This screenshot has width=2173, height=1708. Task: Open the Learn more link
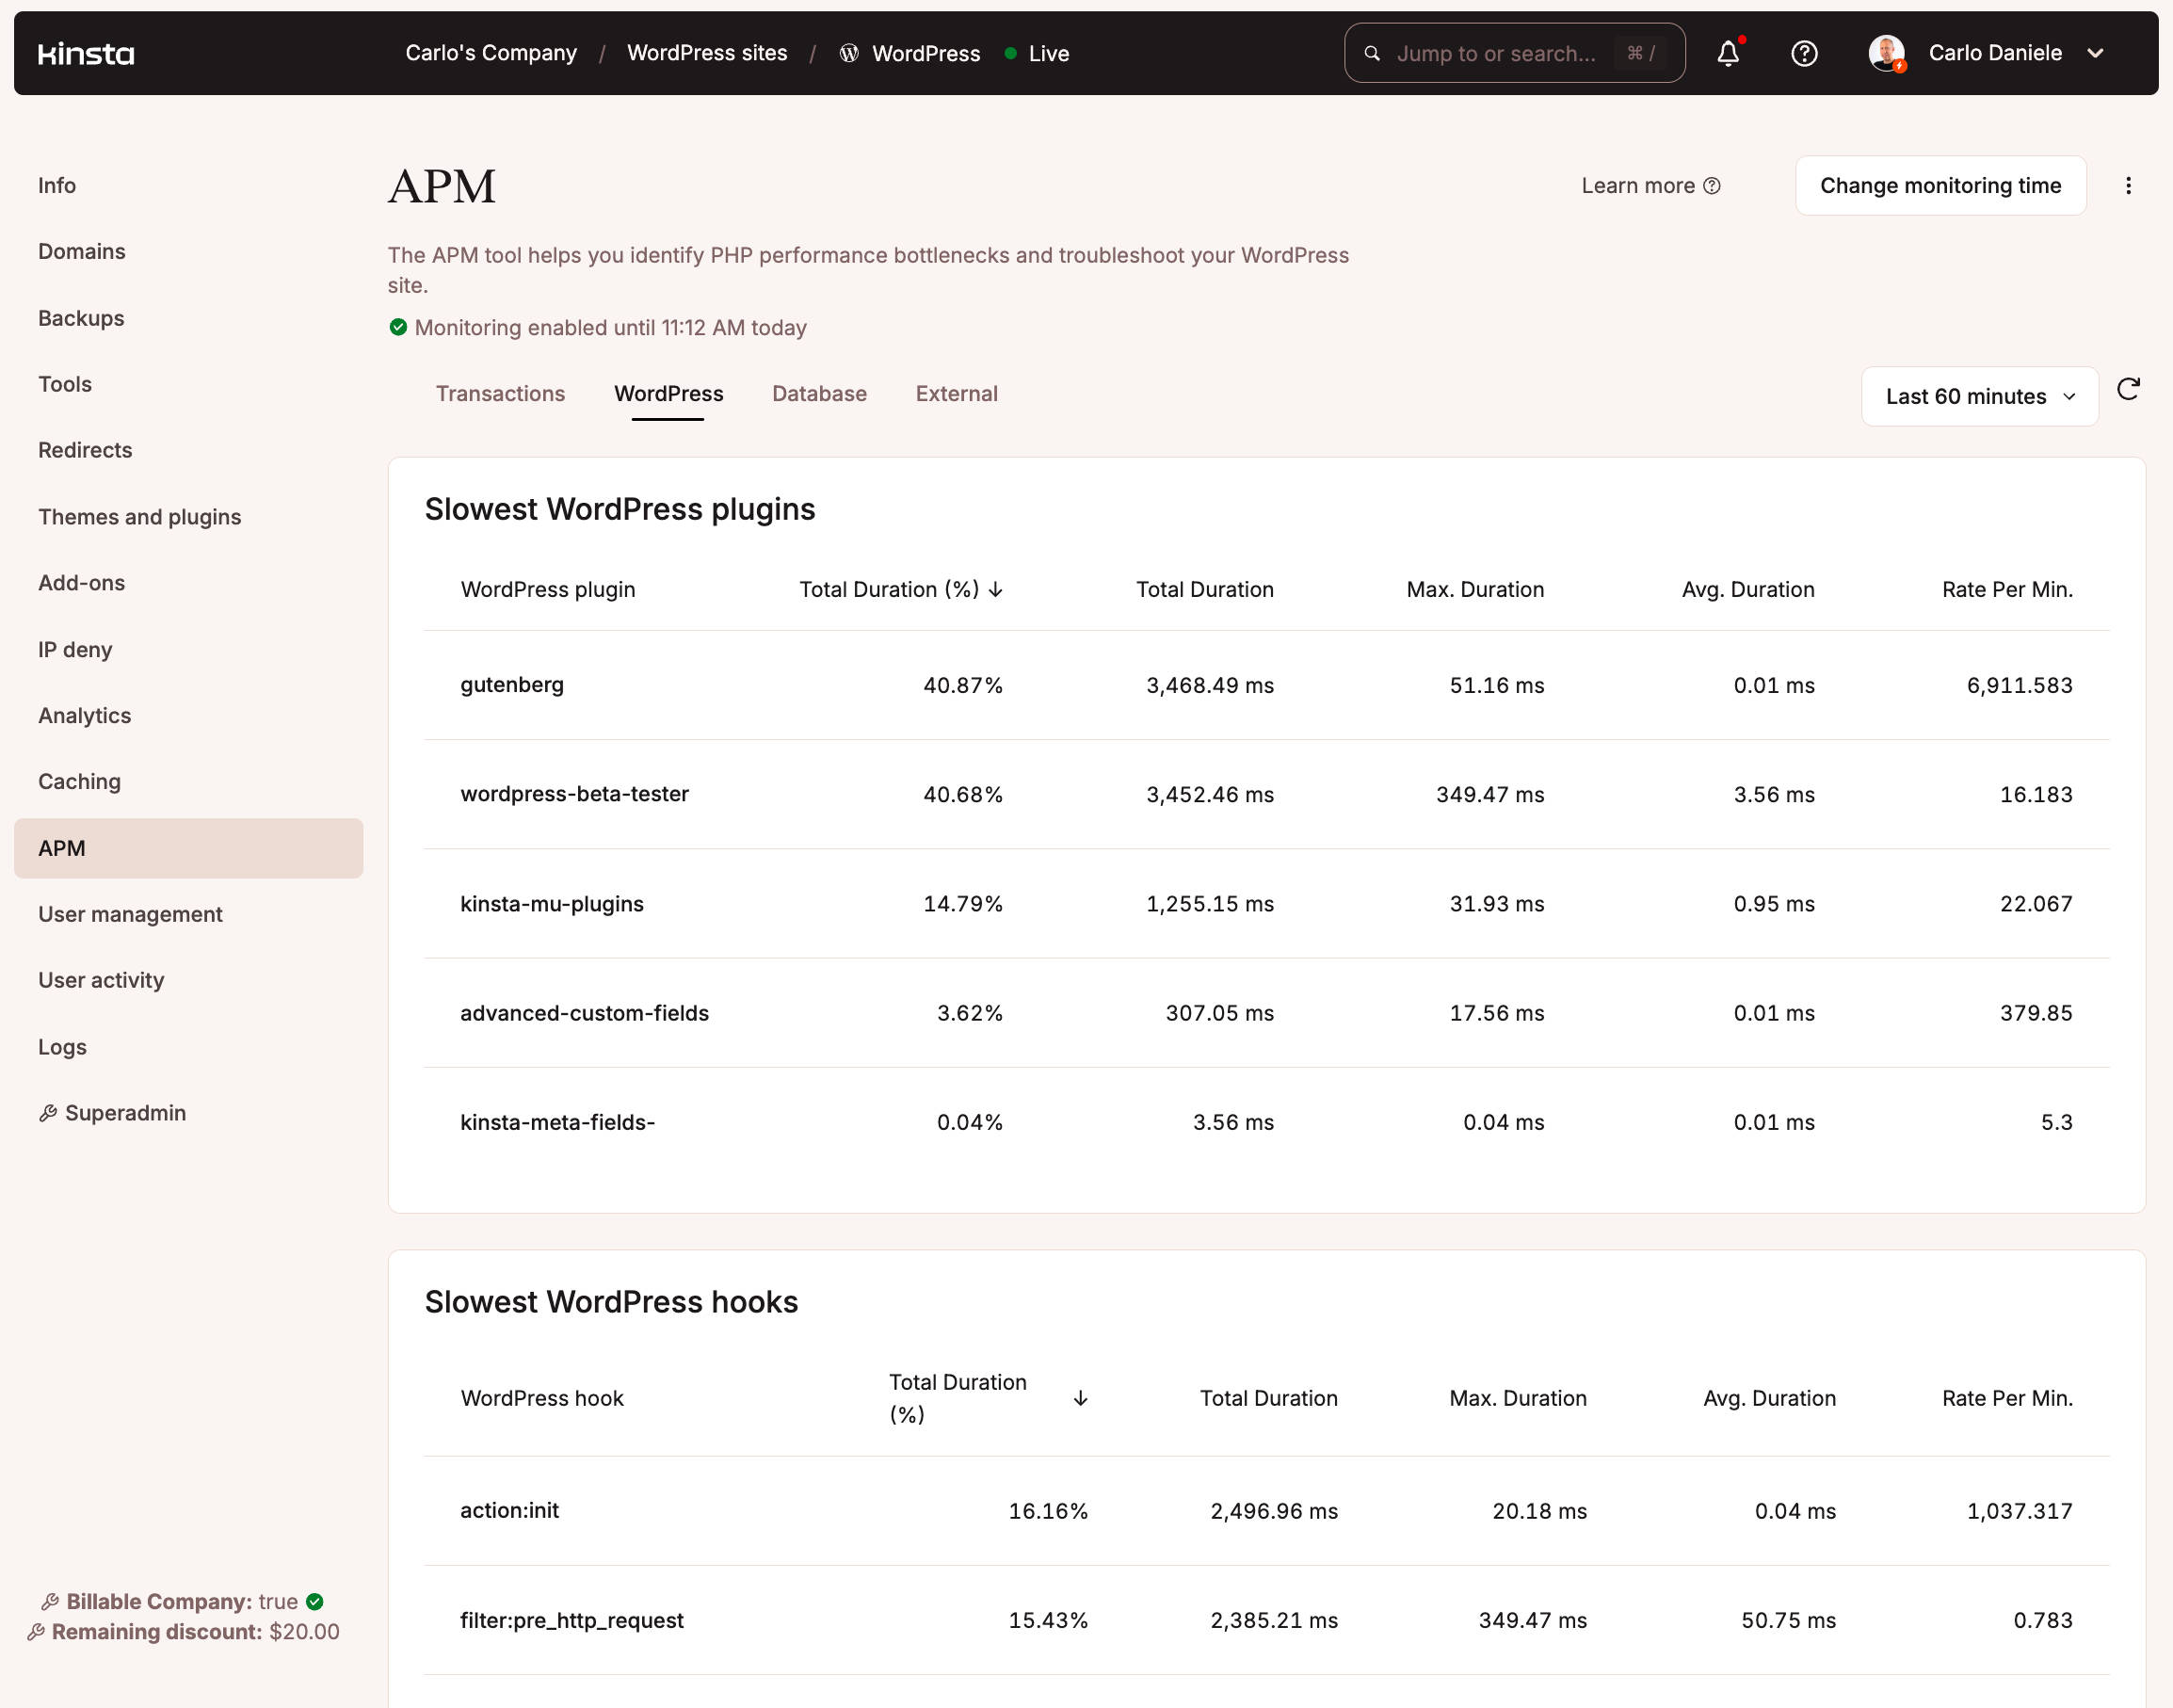[1639, 185]
